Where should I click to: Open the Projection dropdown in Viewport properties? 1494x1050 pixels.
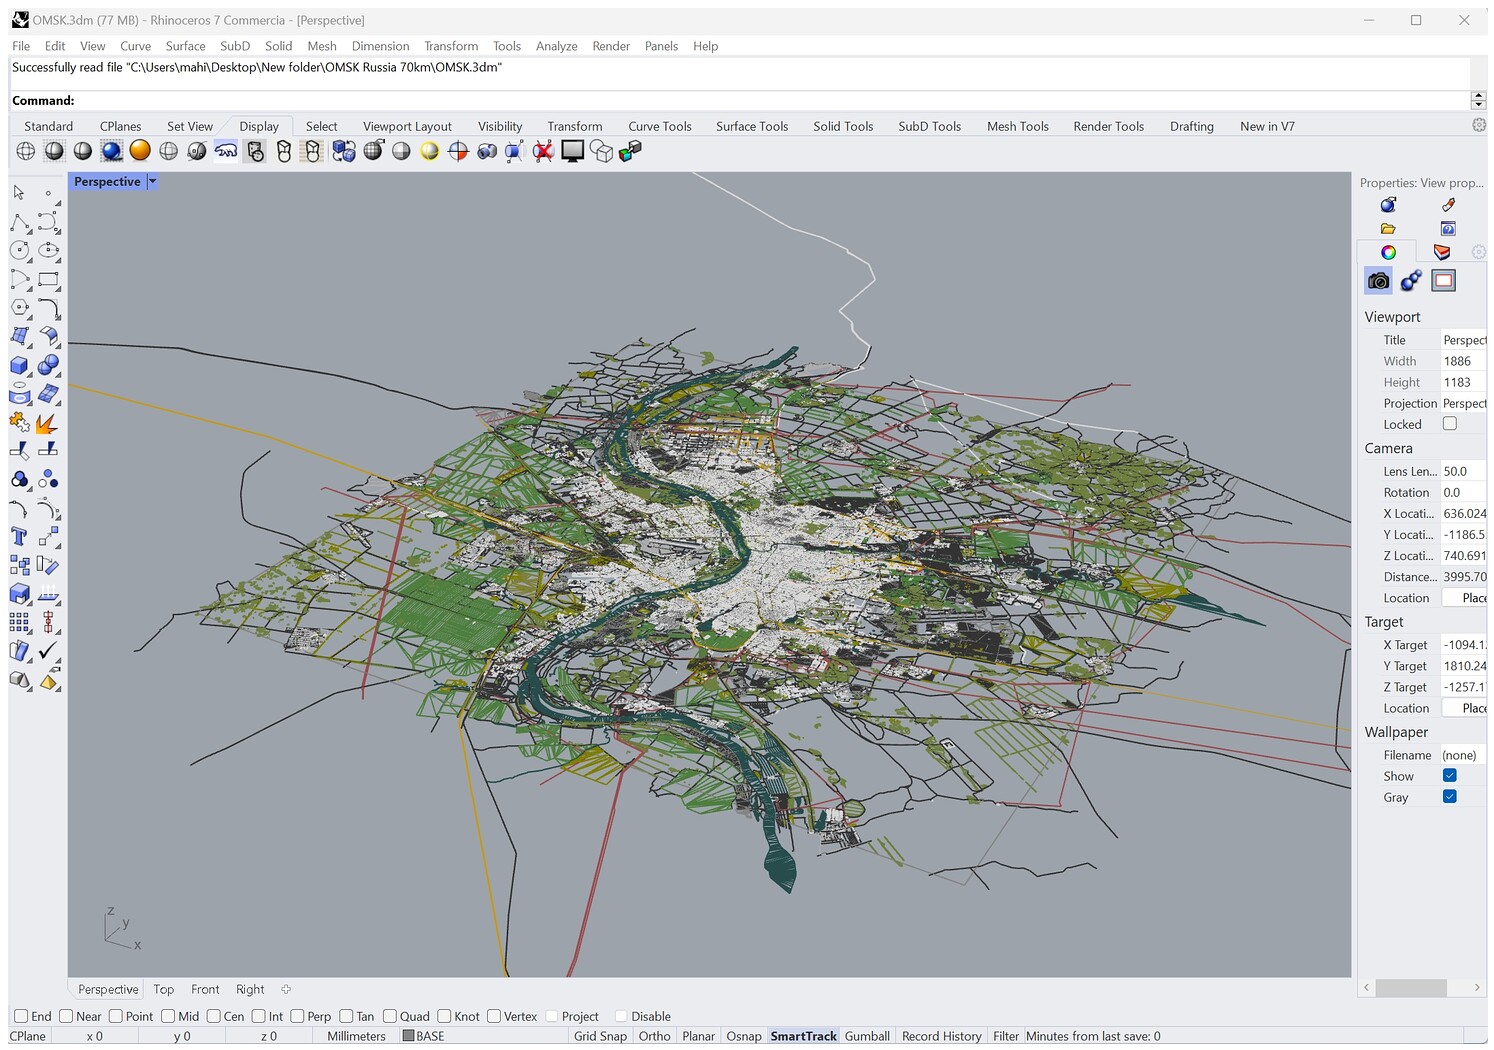(1463, 403)
